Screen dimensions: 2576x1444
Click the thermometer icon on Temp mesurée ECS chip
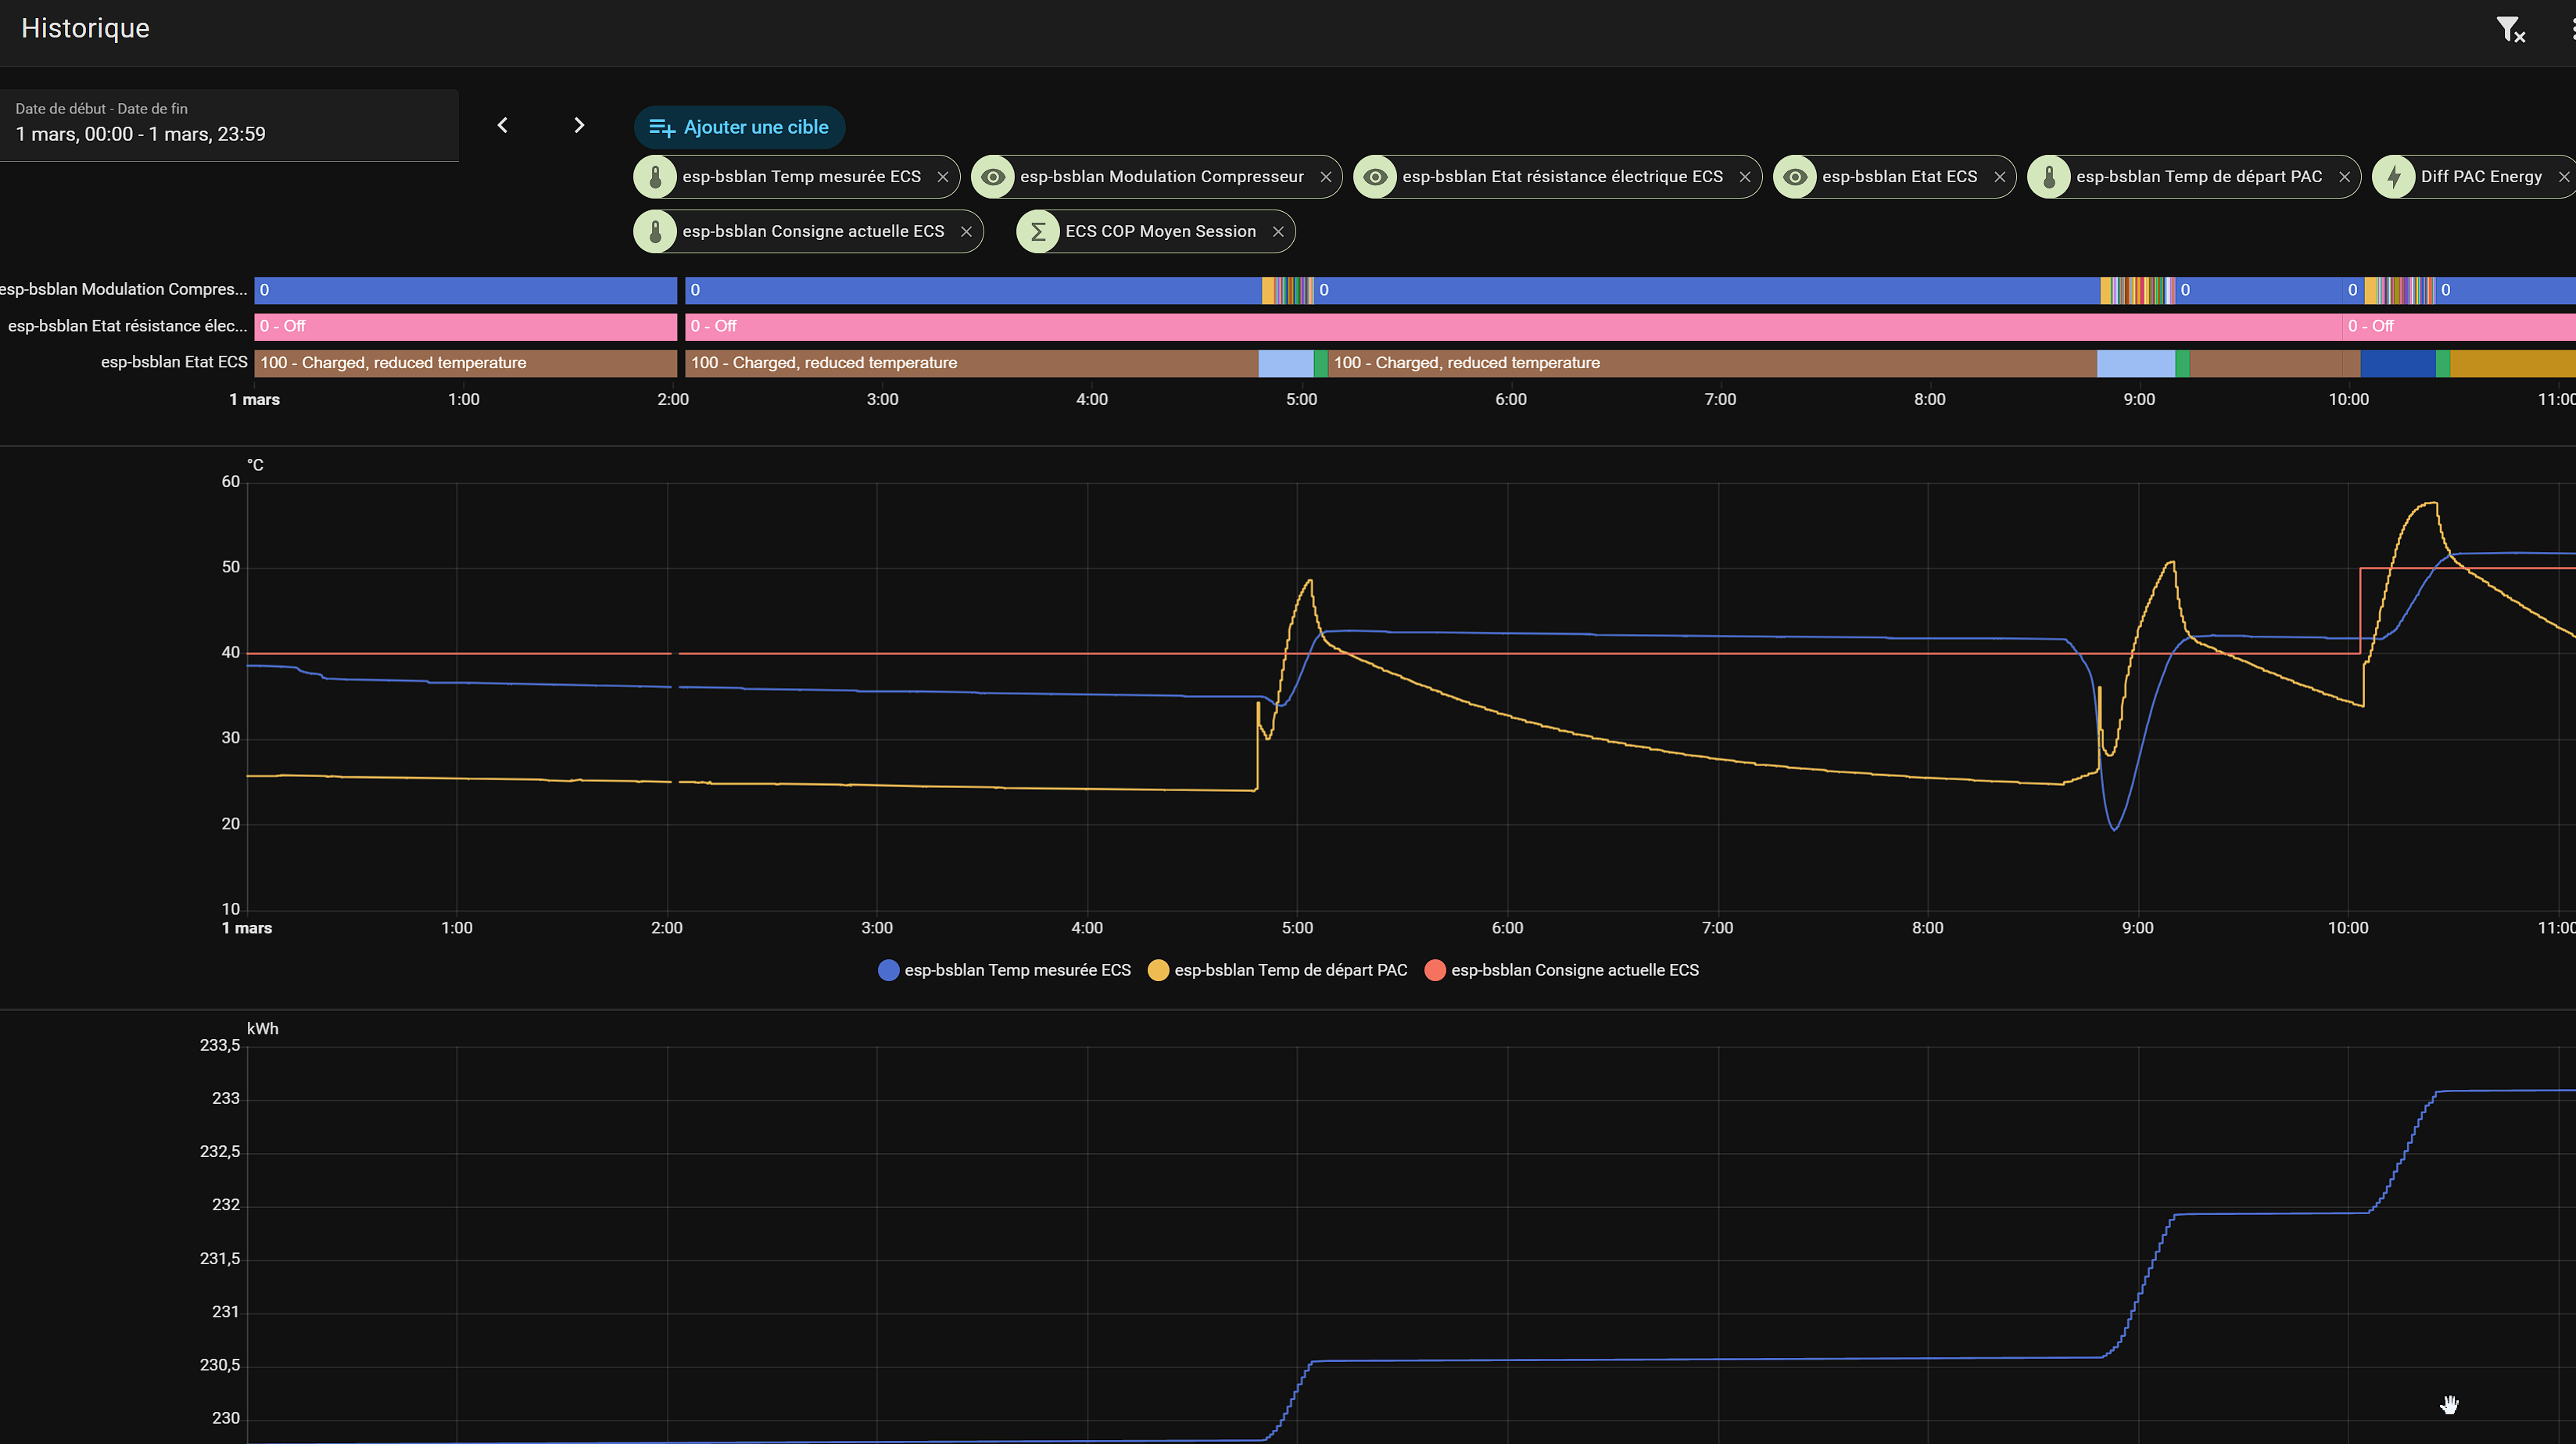[655, 177]
